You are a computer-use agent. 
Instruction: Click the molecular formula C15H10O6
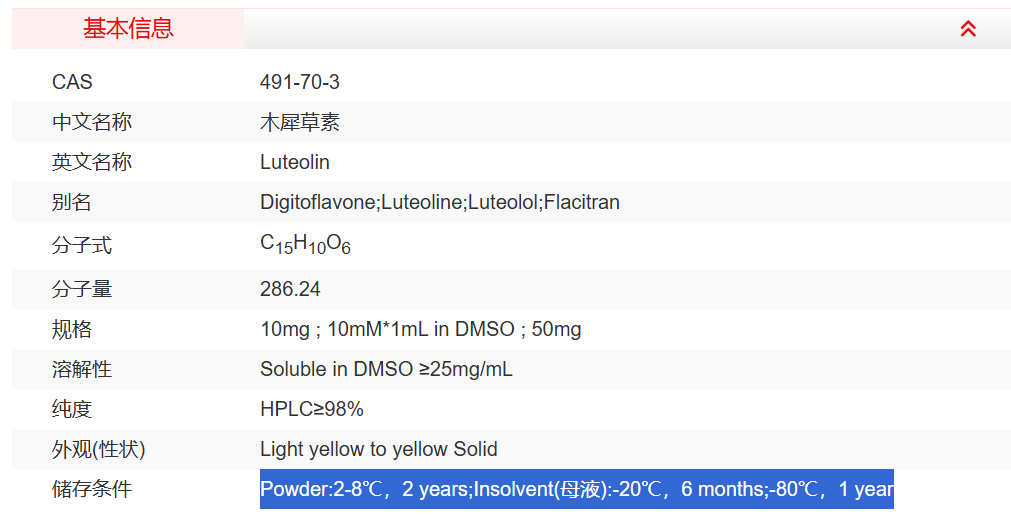[x=305, y=244]
